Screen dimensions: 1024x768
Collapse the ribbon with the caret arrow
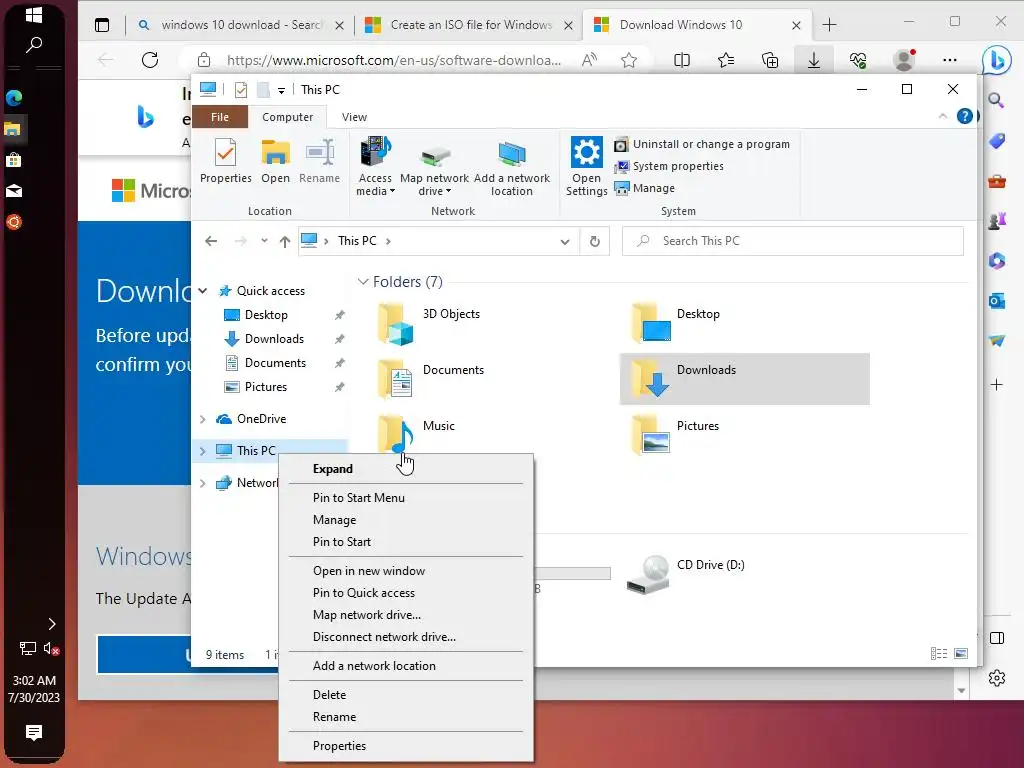click(x=942, y=116)
